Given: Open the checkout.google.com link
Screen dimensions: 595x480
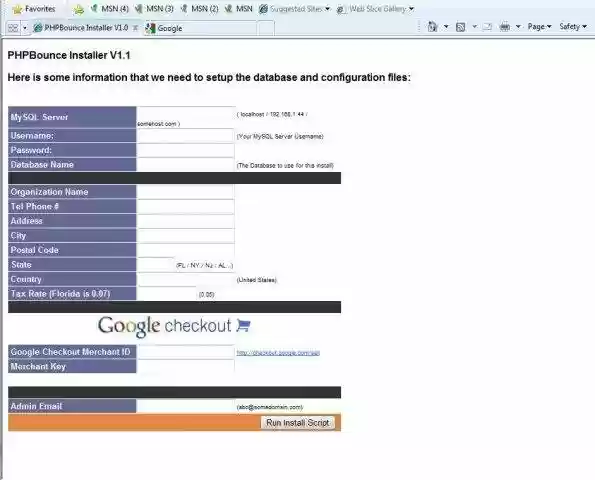Looking at the screenshot, I should tap(278, 353).
